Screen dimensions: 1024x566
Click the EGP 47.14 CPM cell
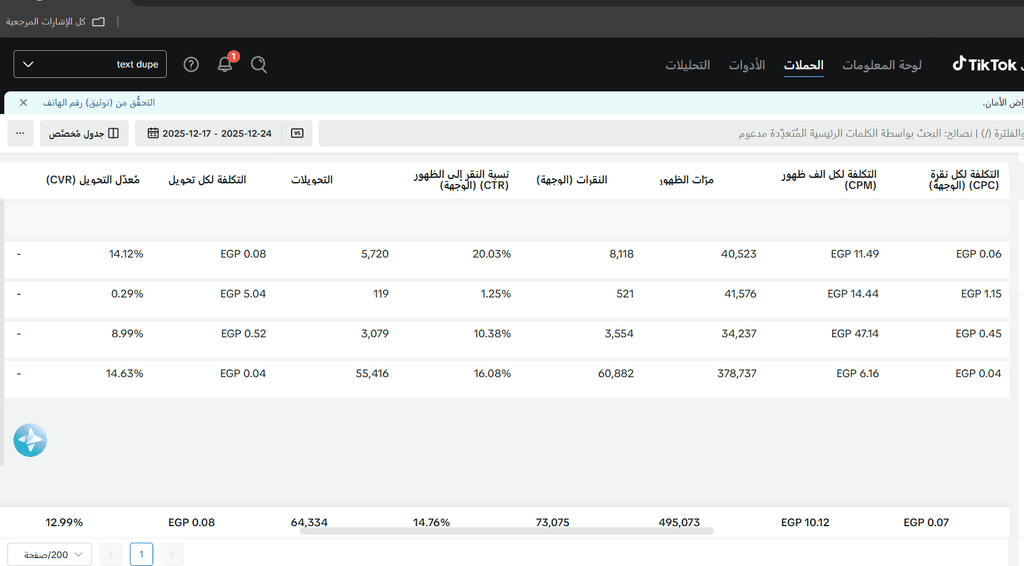(x=855, y=334)
